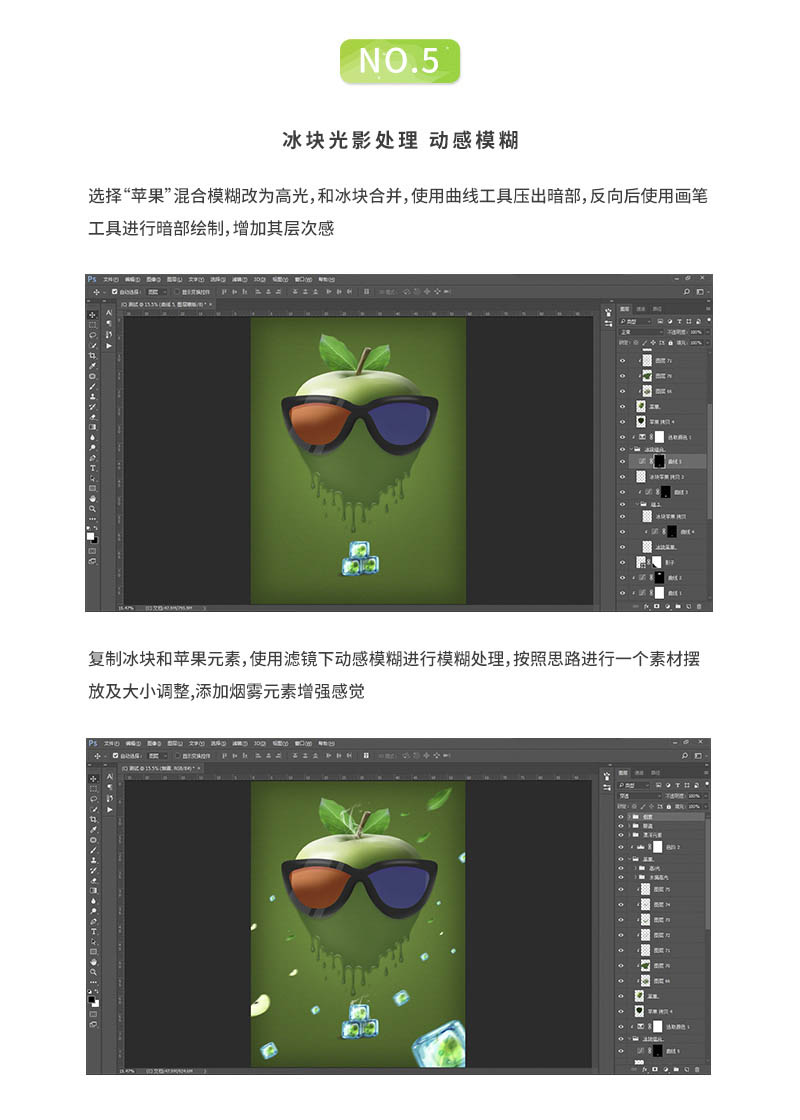Hide the 烟雾 group in second screenshot

[621, 817]
